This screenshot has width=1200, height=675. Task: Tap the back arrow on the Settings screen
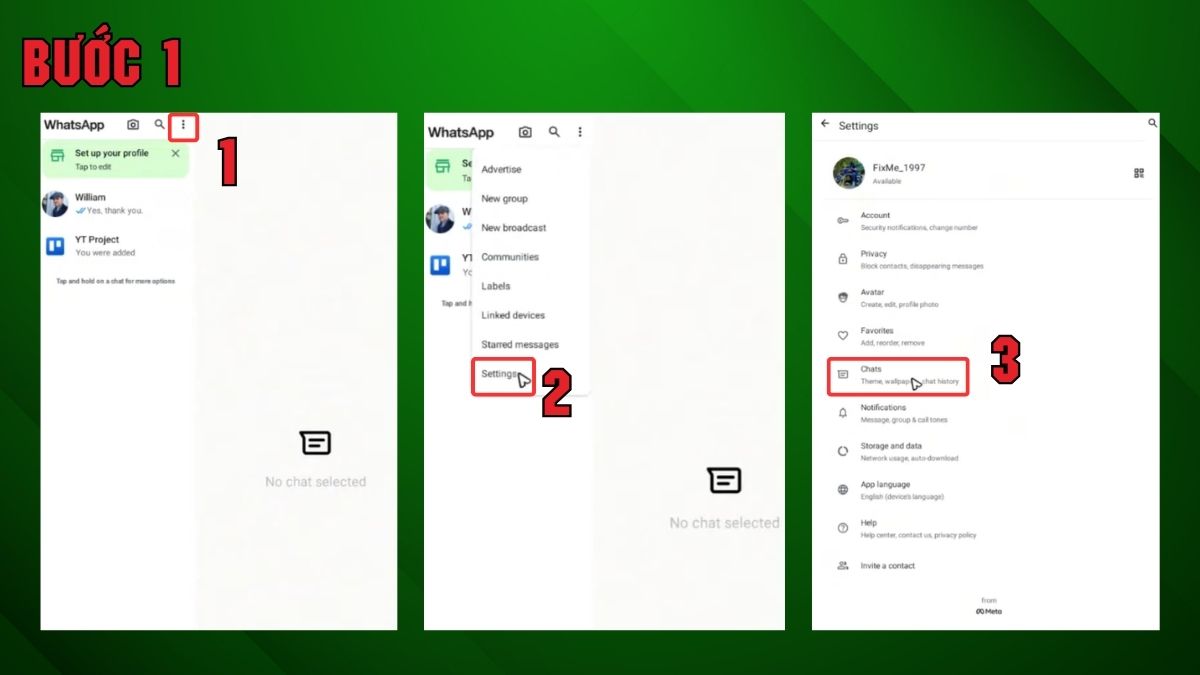822,125
